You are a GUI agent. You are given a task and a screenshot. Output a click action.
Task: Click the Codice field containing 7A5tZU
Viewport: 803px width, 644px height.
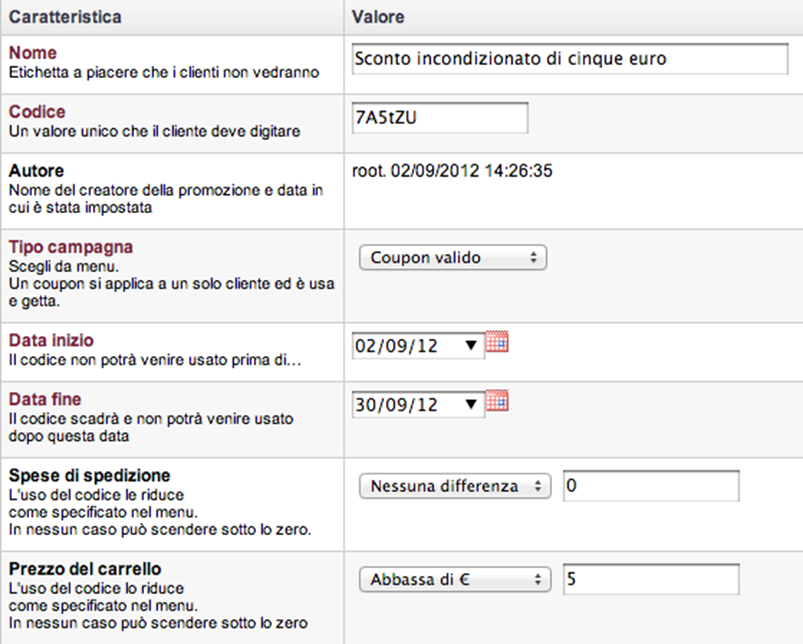440,117
